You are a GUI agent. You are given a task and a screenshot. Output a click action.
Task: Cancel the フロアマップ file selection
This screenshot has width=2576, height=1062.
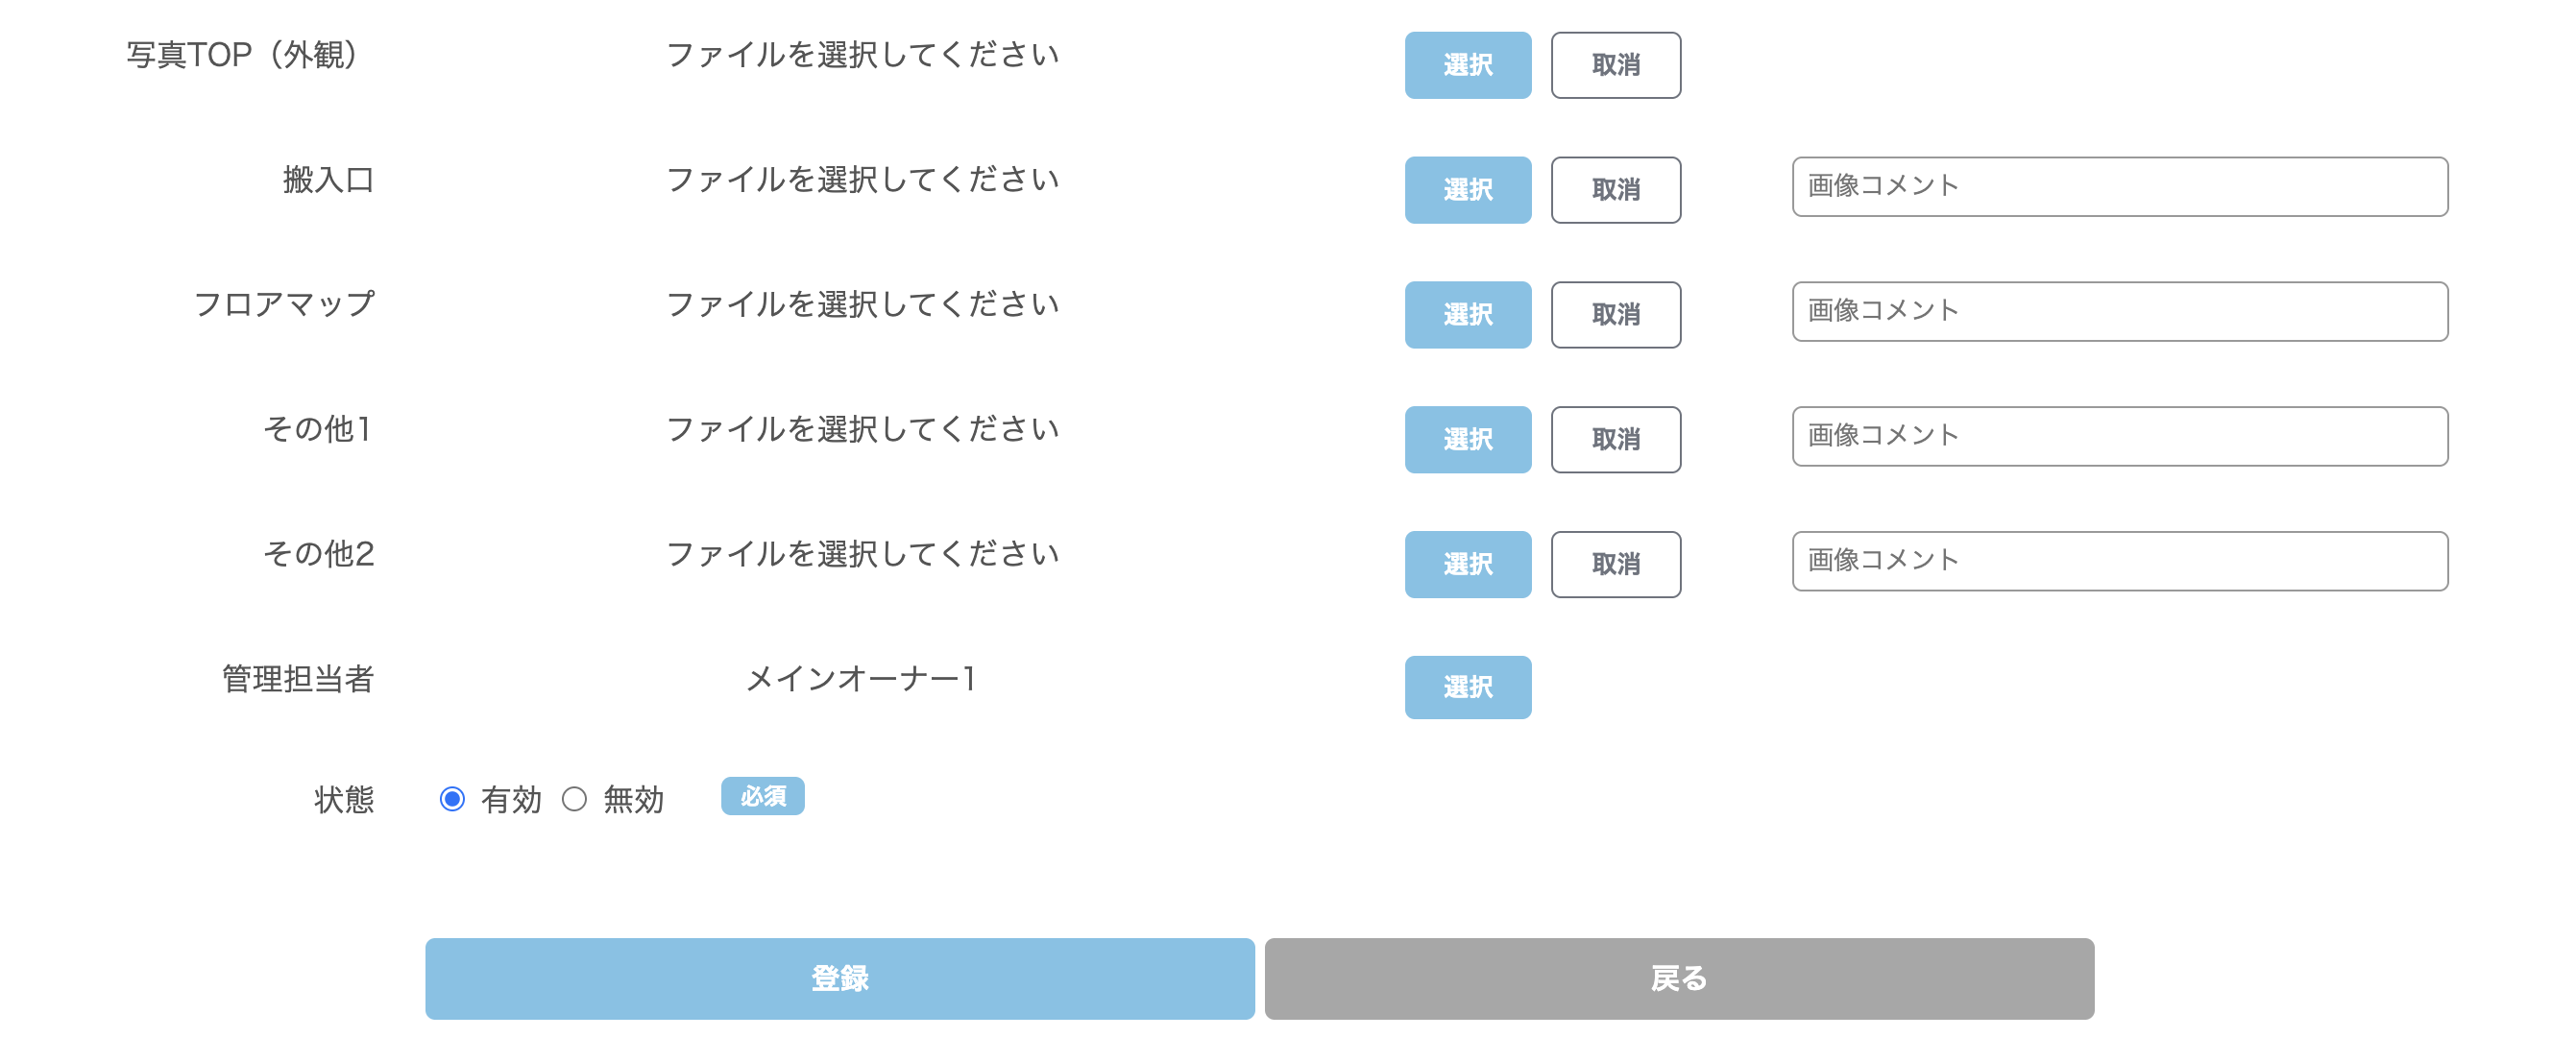(x=1615, y=315)
